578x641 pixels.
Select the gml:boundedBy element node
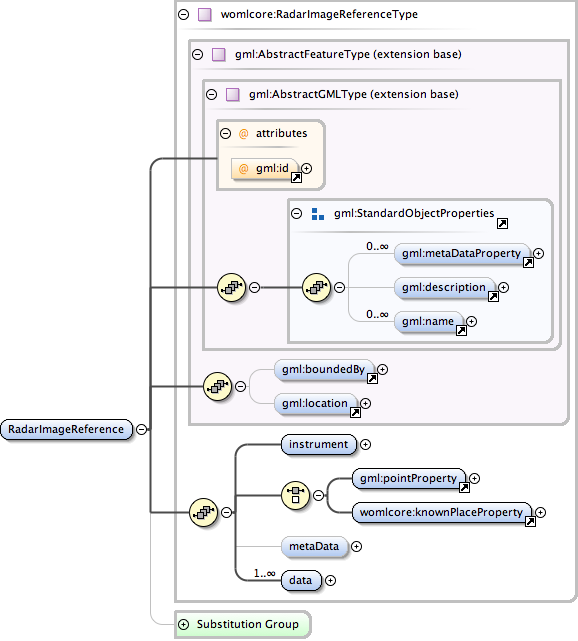tap(324, 370)
